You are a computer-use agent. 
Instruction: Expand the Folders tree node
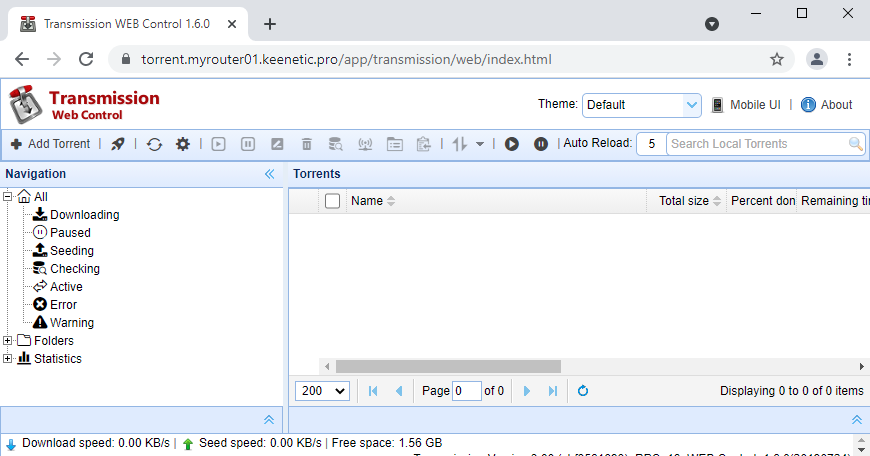(9, 341)
